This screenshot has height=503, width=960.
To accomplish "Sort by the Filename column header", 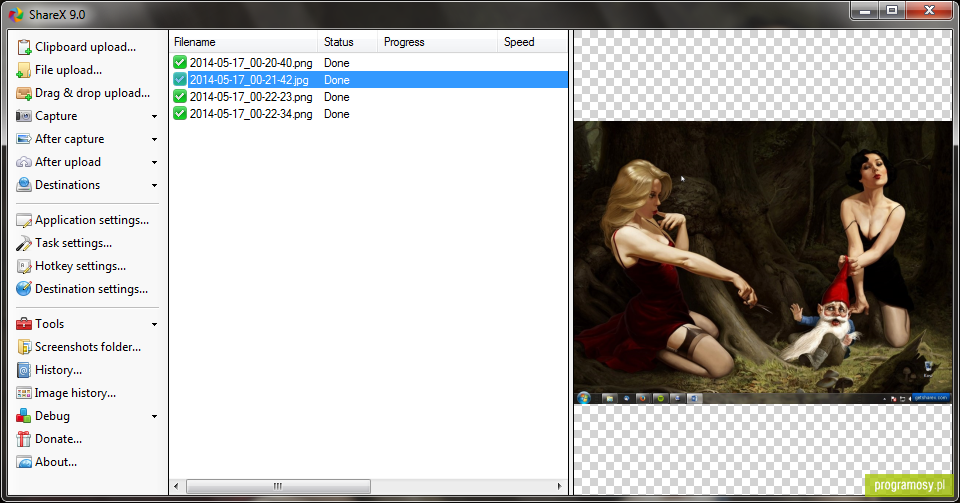I will pyautogui.click(x=244, y=42).
